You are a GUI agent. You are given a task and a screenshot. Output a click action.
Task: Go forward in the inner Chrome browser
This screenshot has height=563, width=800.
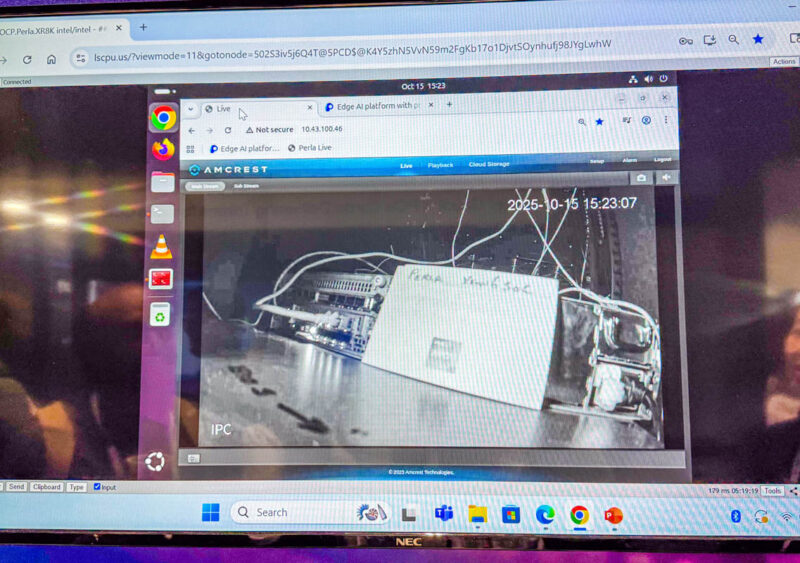(210, 131)
